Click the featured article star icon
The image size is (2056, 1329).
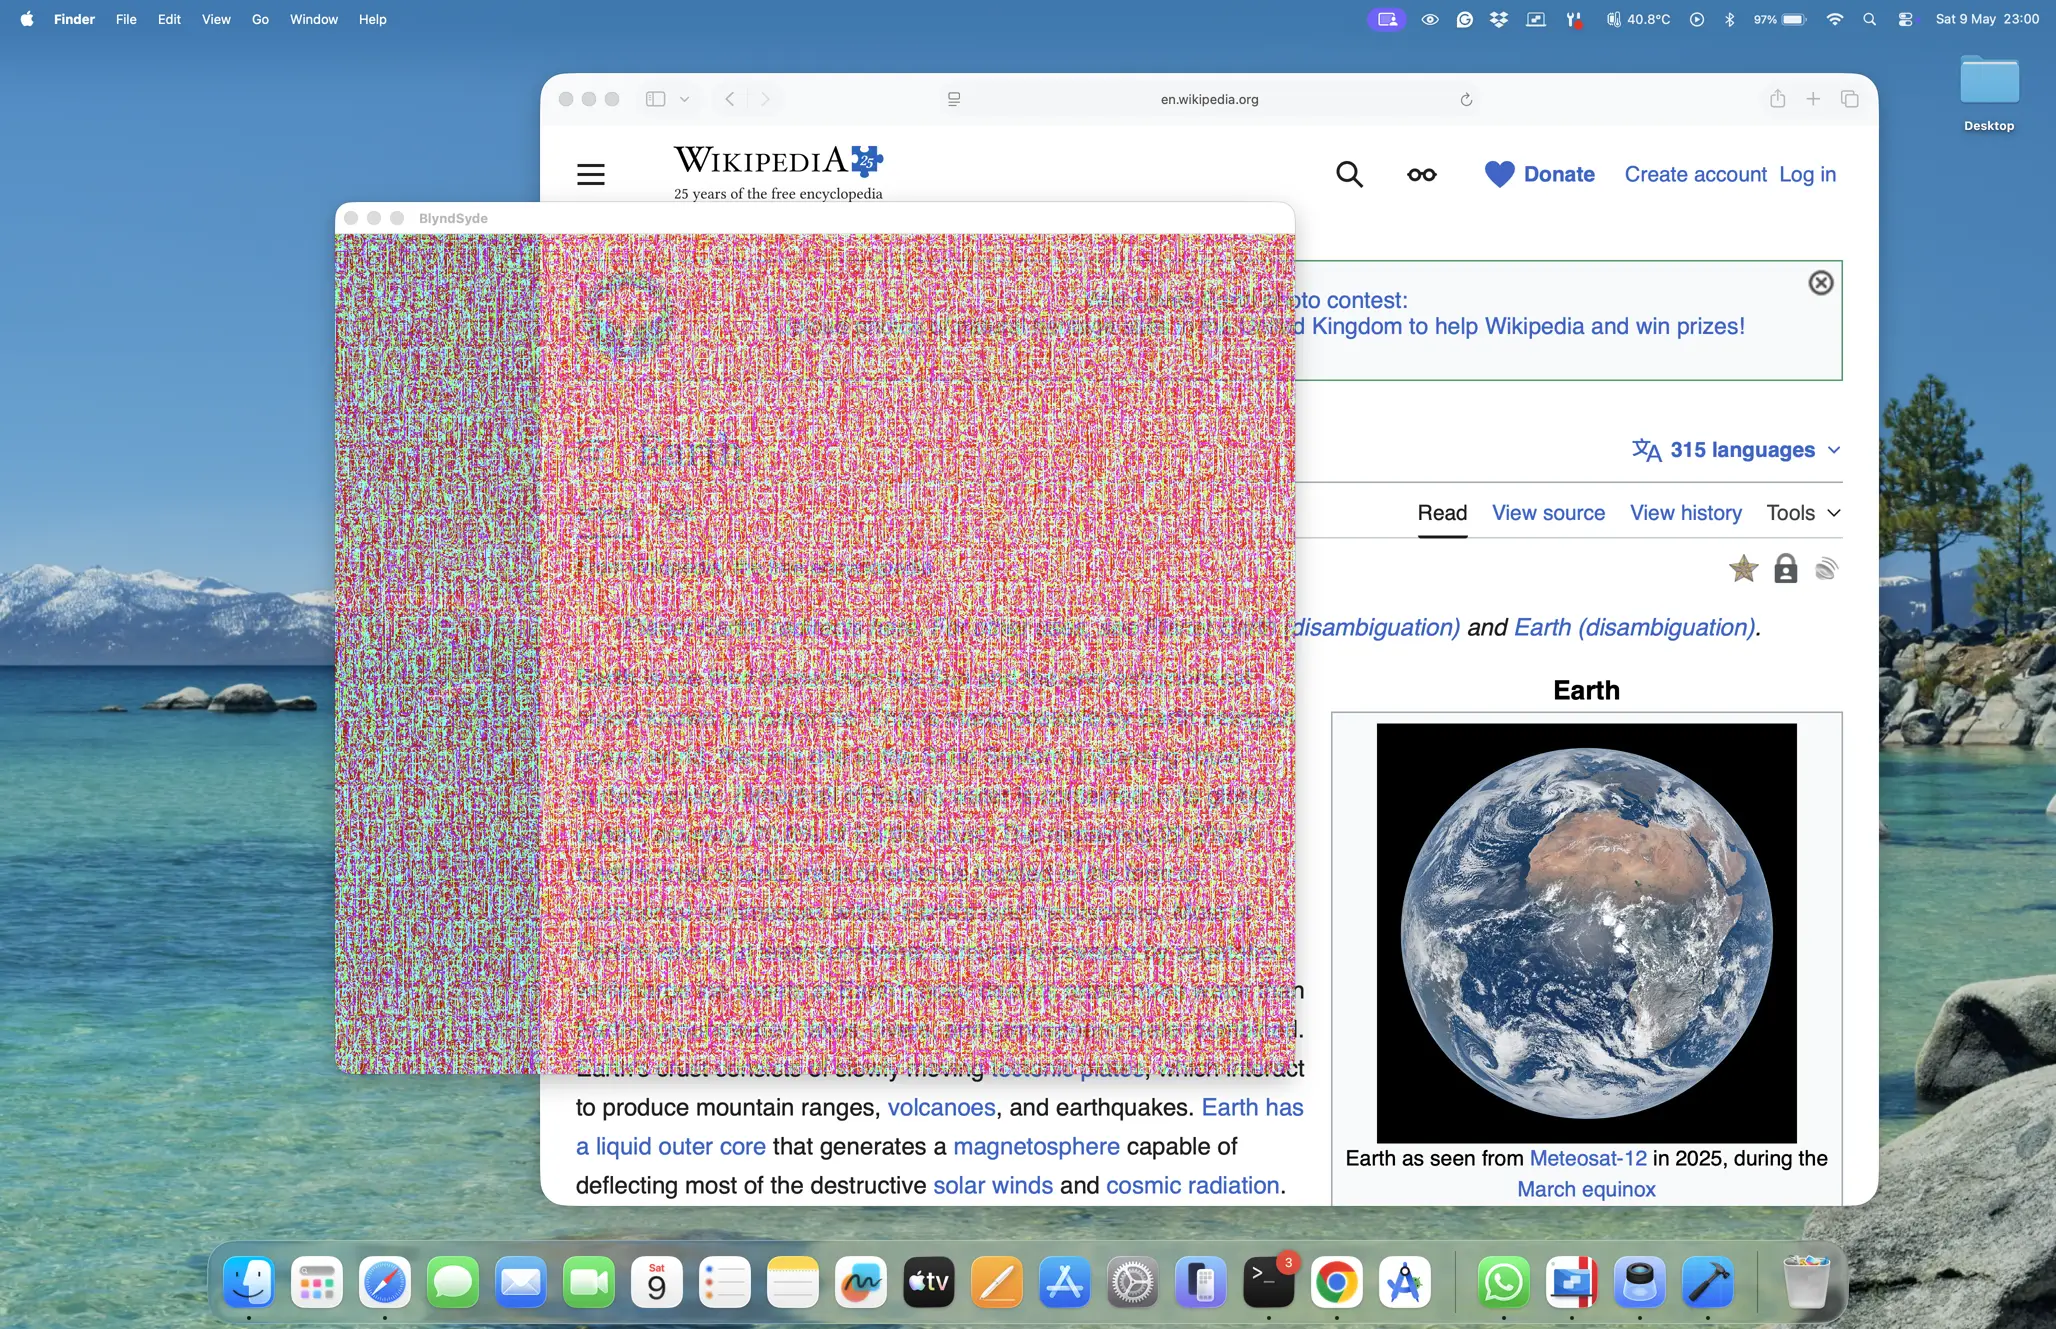coord(1743,569)
